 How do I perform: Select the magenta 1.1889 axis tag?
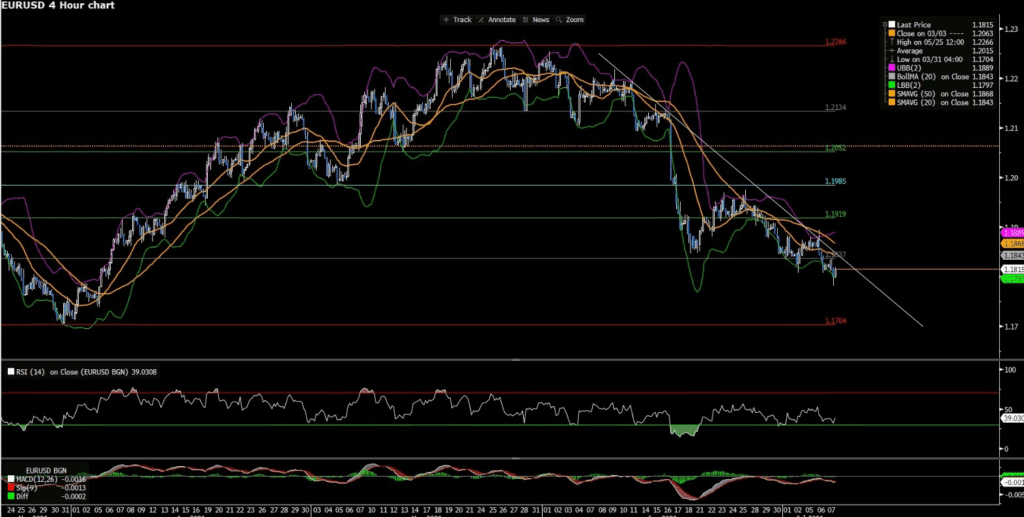point(1012,232)
